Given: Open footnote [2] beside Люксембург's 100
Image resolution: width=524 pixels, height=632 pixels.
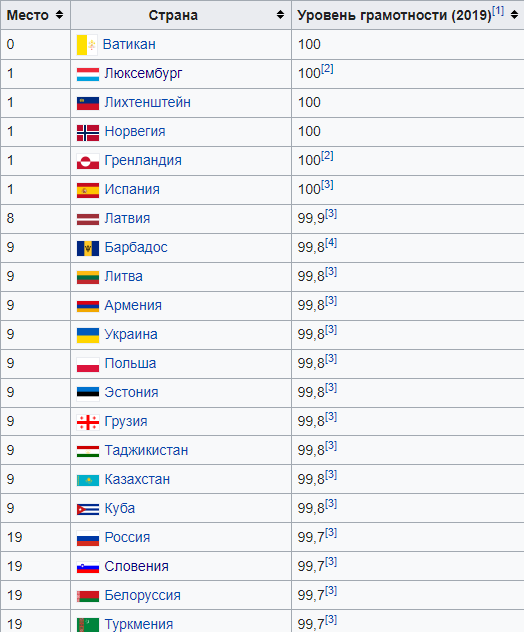Looking at the screenshot, I should [327, 69].
